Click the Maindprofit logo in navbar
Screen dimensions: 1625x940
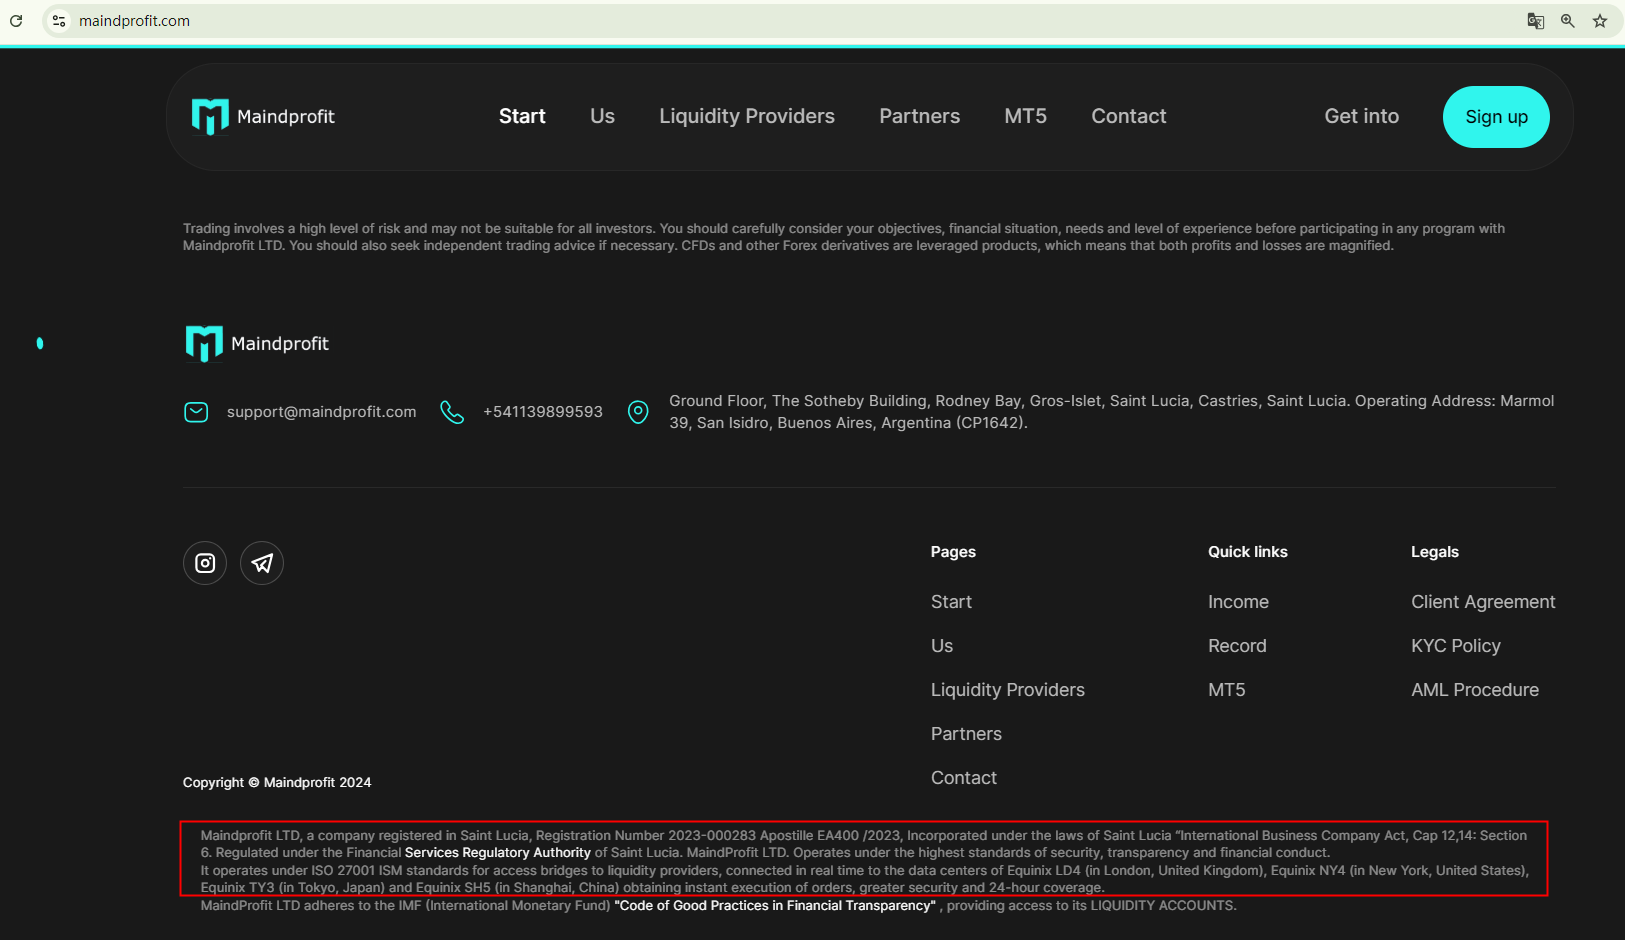click(263, 117)
